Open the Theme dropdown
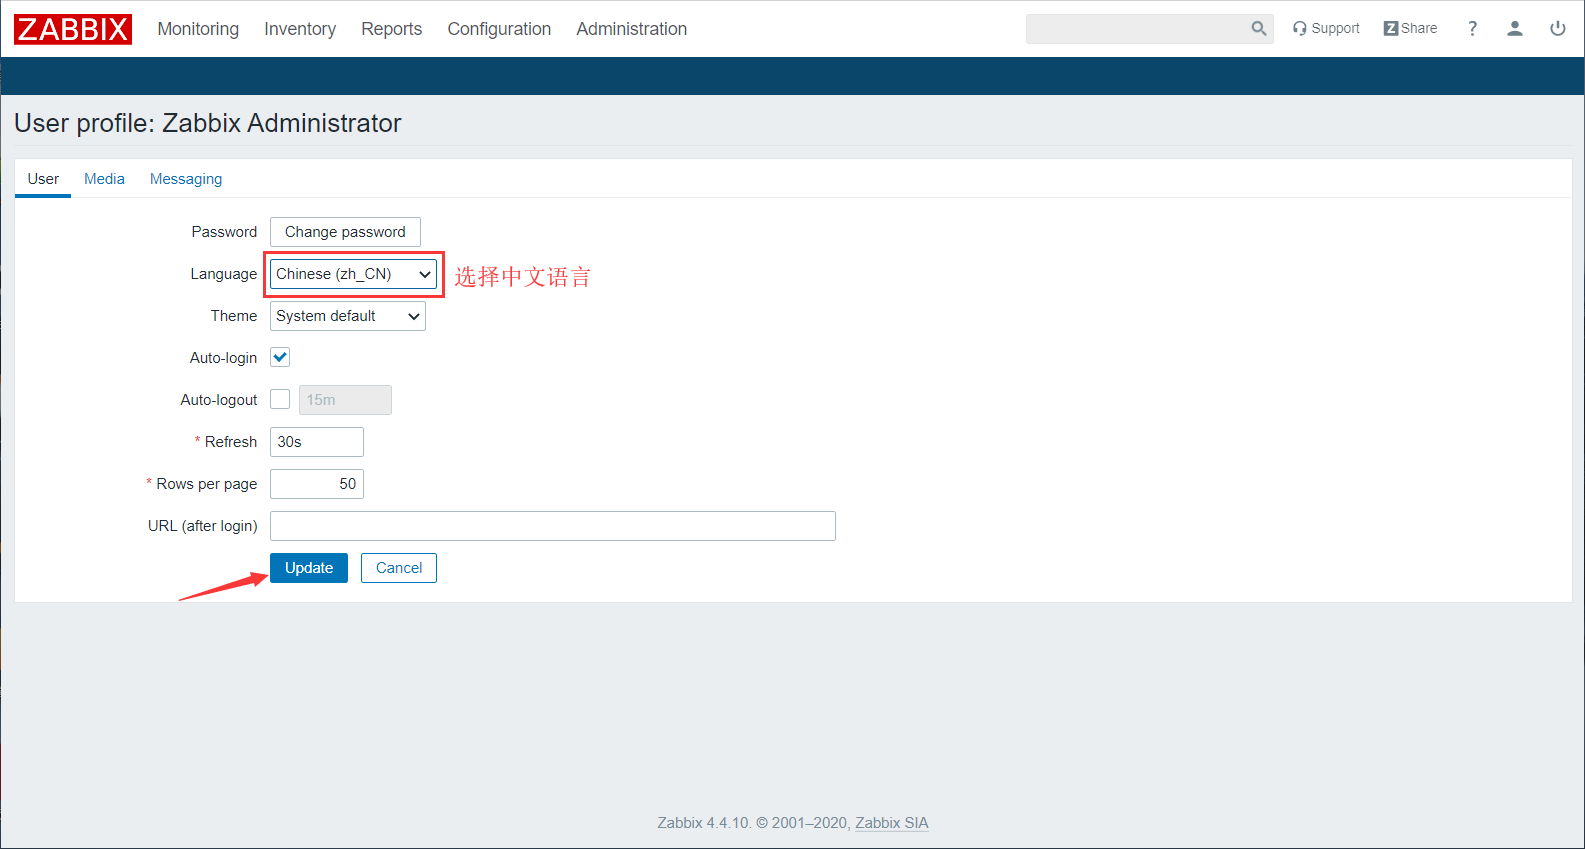 click(348, 316)
